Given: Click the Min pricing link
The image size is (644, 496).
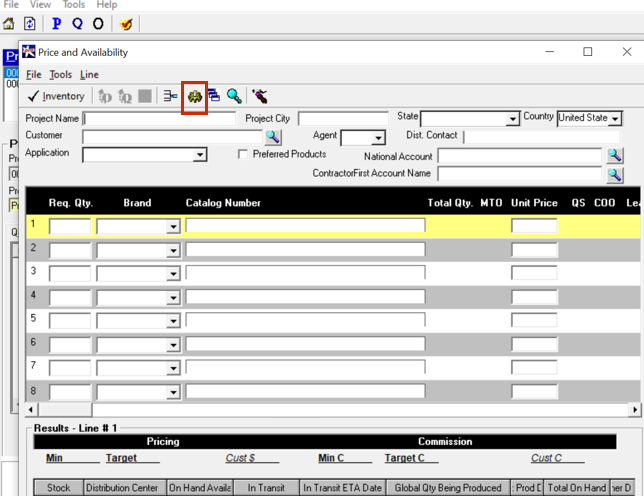Looking at the screenshot, I should point(54,458).
